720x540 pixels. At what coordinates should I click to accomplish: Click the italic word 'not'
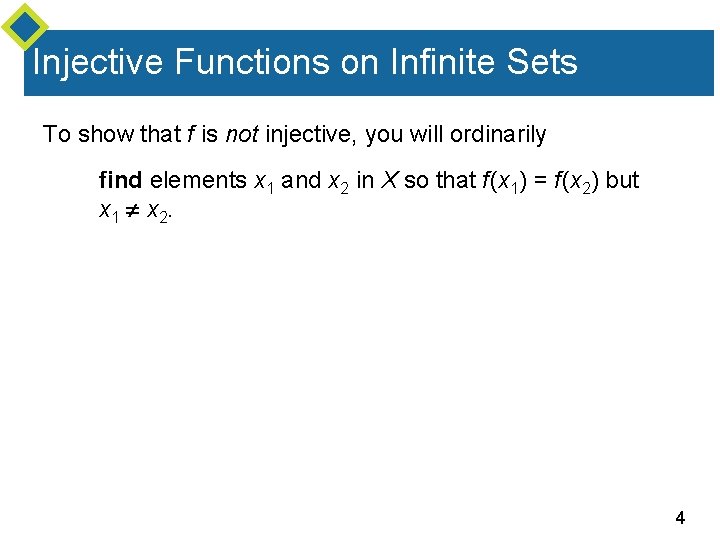click(242, 135)
